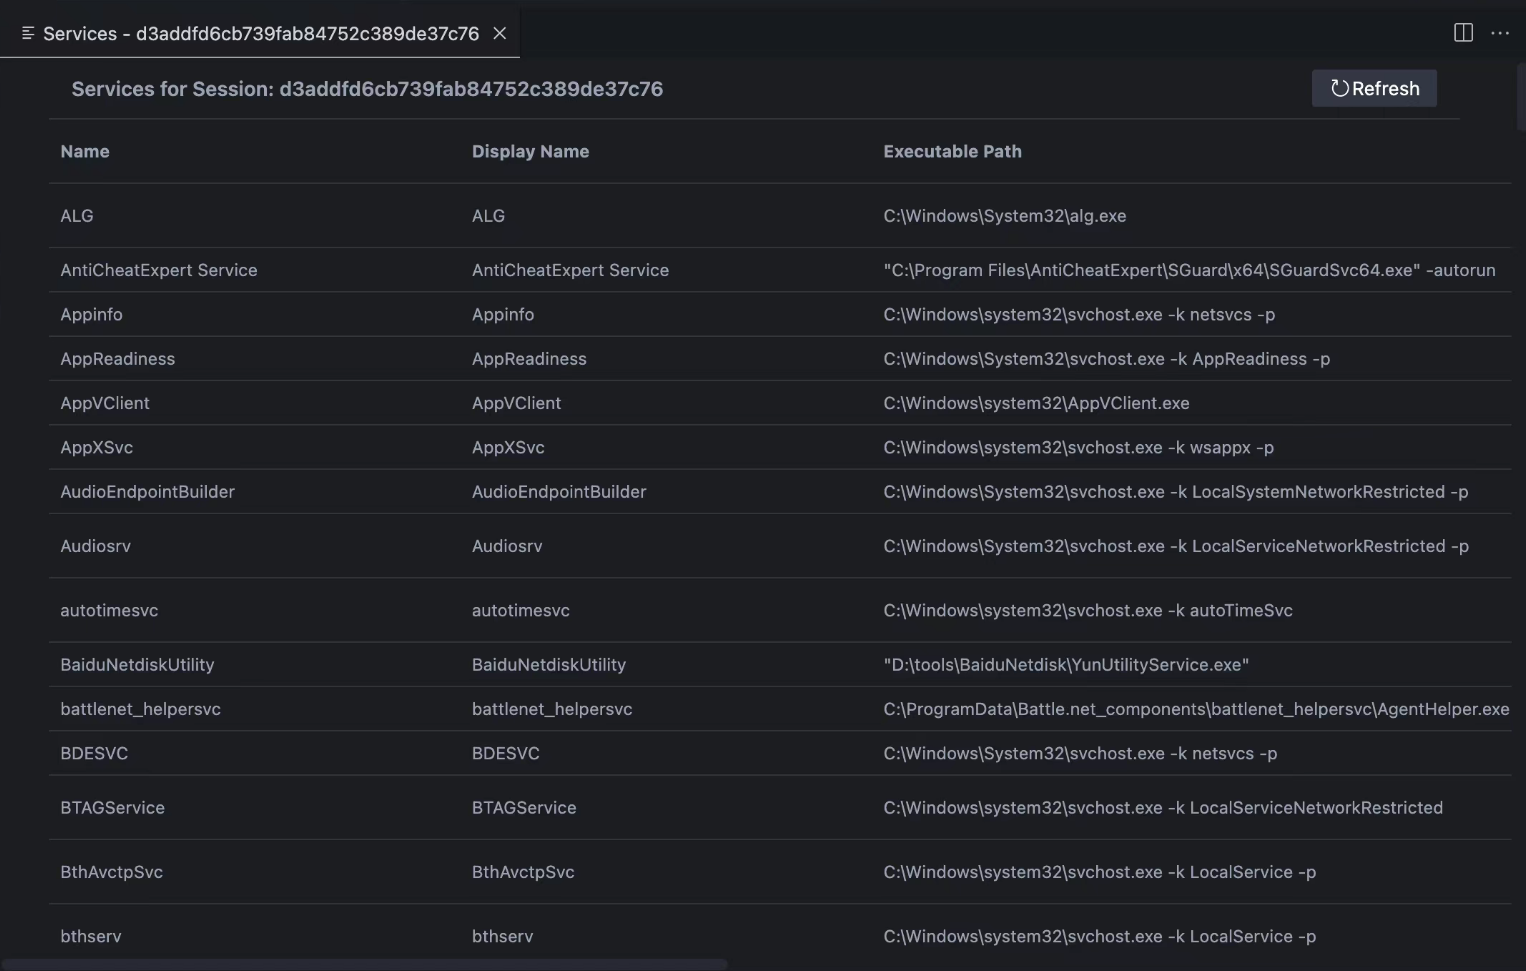Click Audiosrv display name cell
This screenshot has width=1526, height=971.
pos(507,546)
